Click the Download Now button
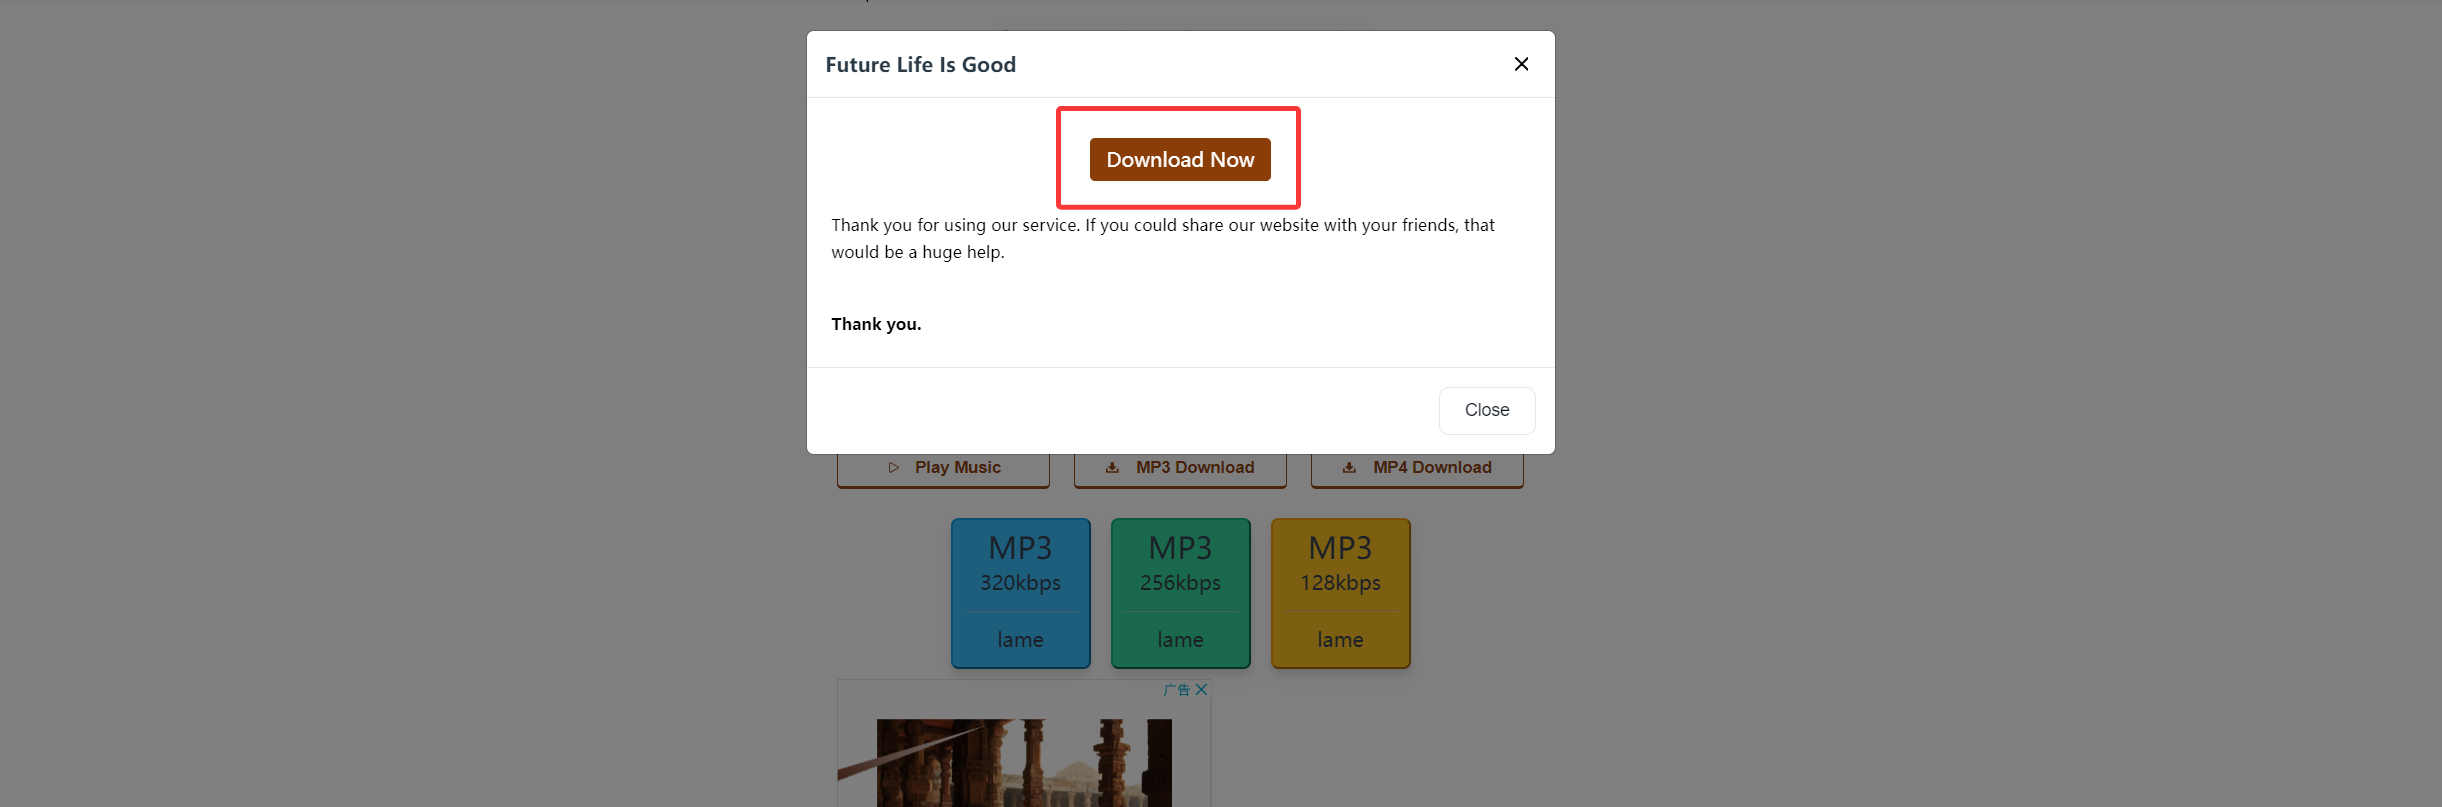 [x=1180, y=160]
